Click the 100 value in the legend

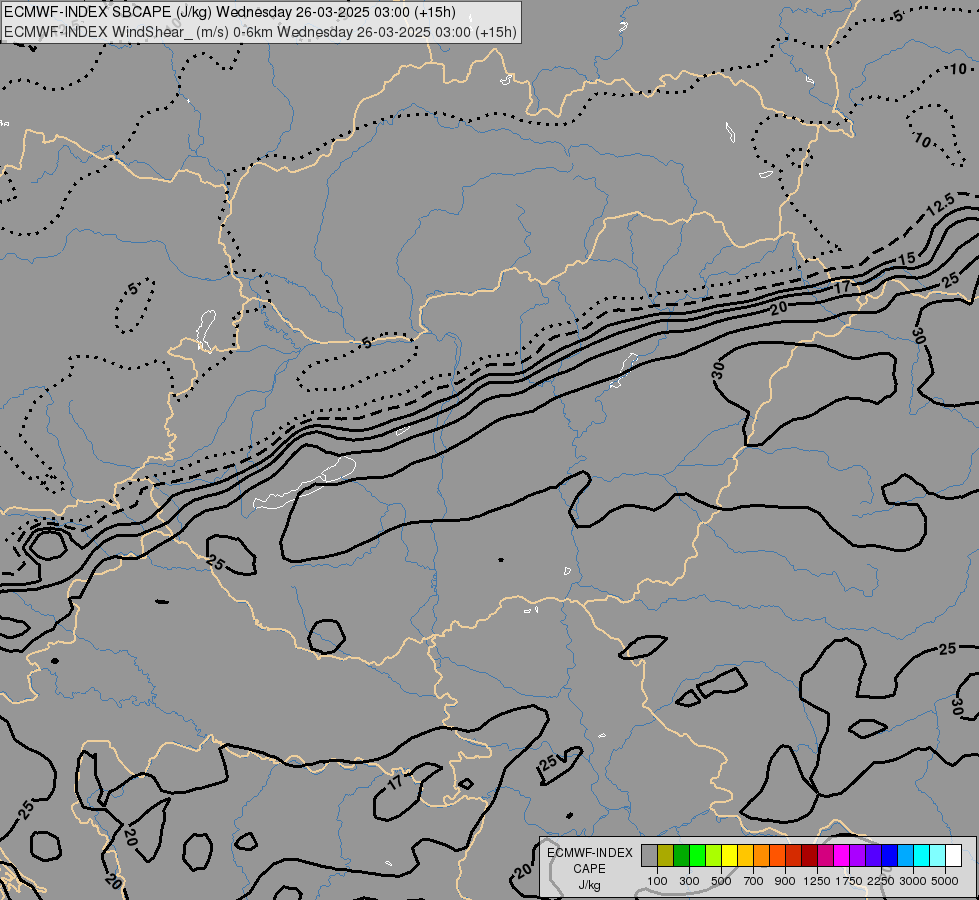pos(657,881)
